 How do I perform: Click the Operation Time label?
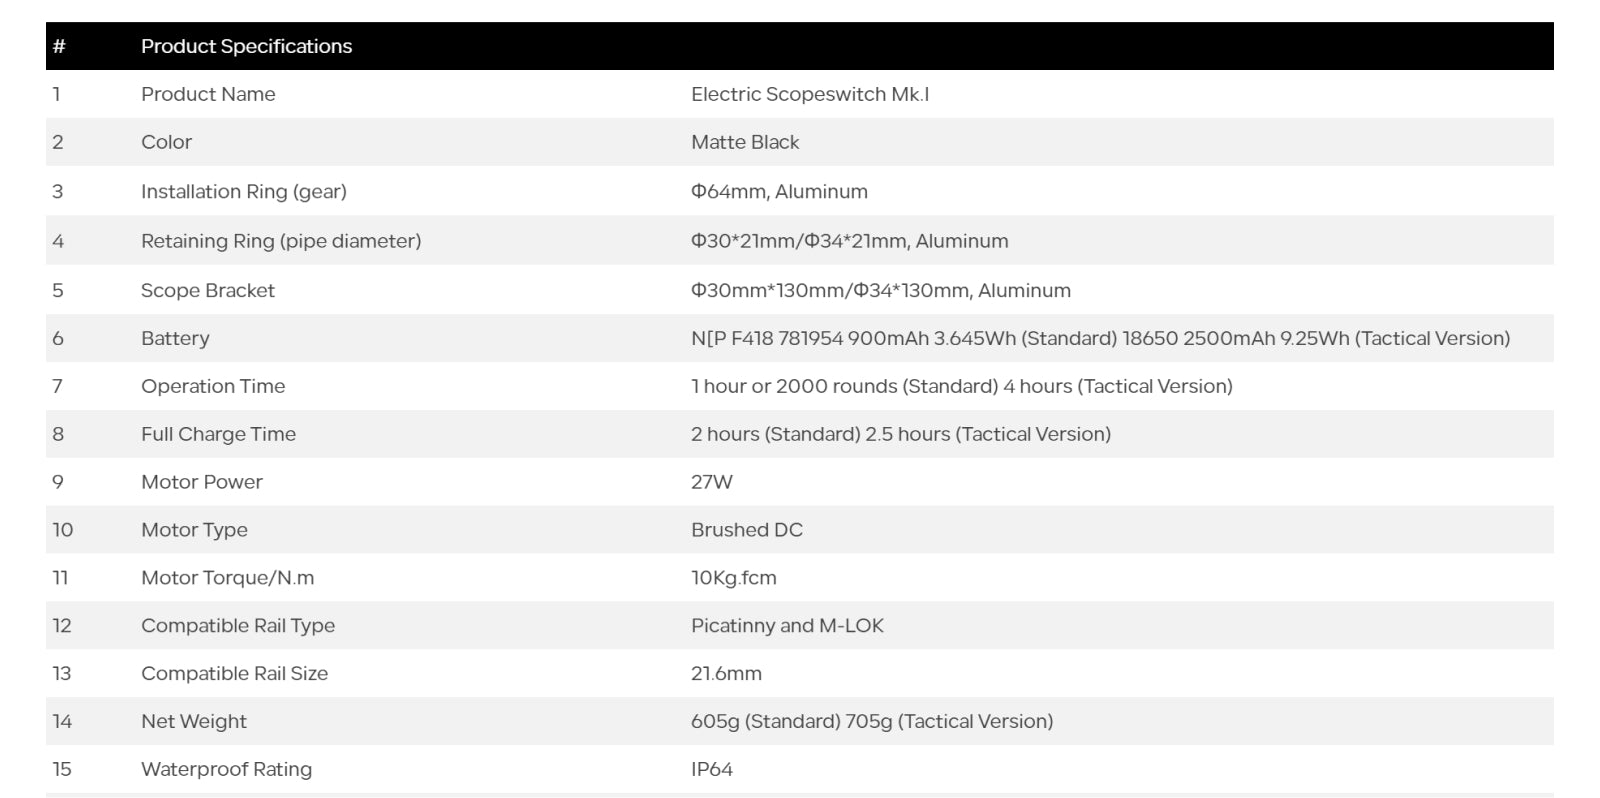[x=213, y=386]
